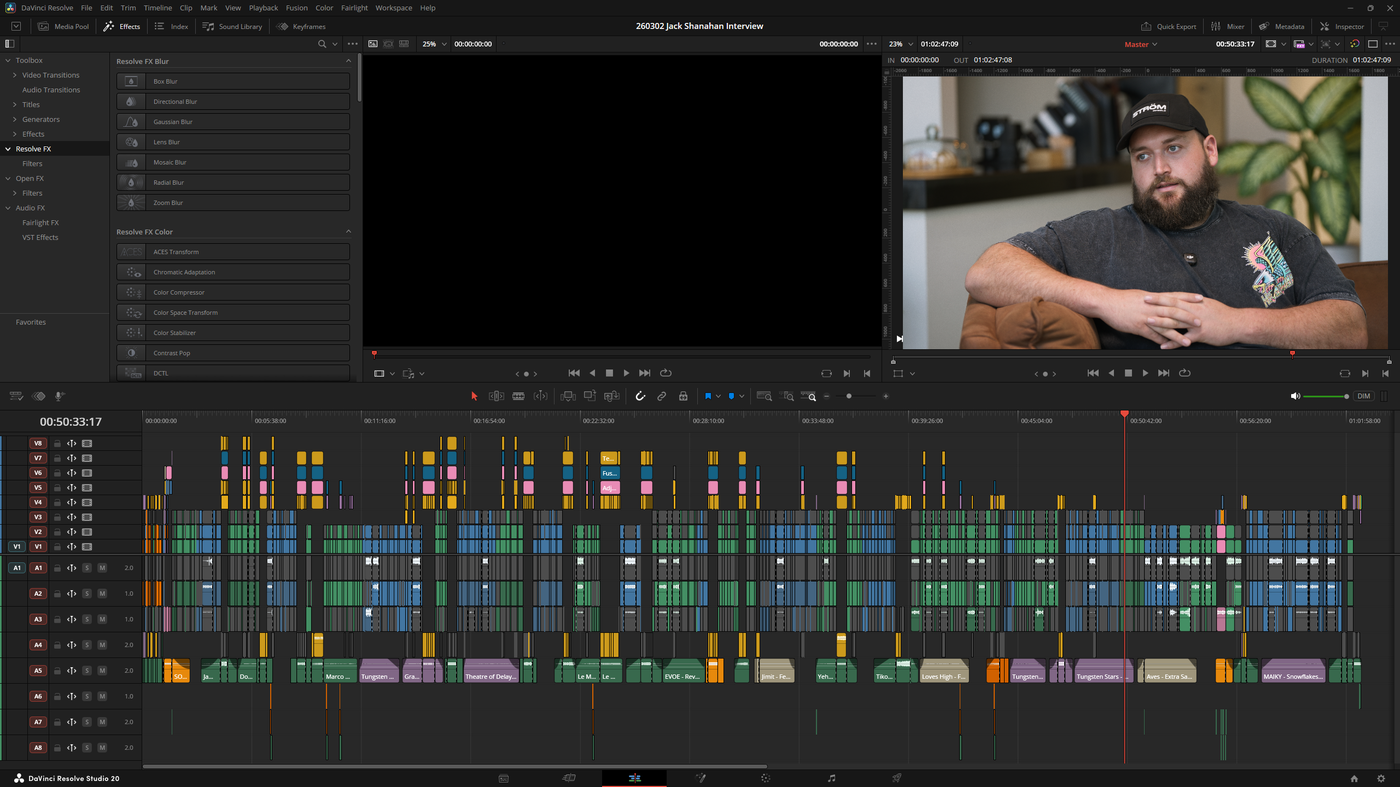This screenshot has width=1400, height=787.
Task: Open the Mixer panel
Action: point(1228,26)
